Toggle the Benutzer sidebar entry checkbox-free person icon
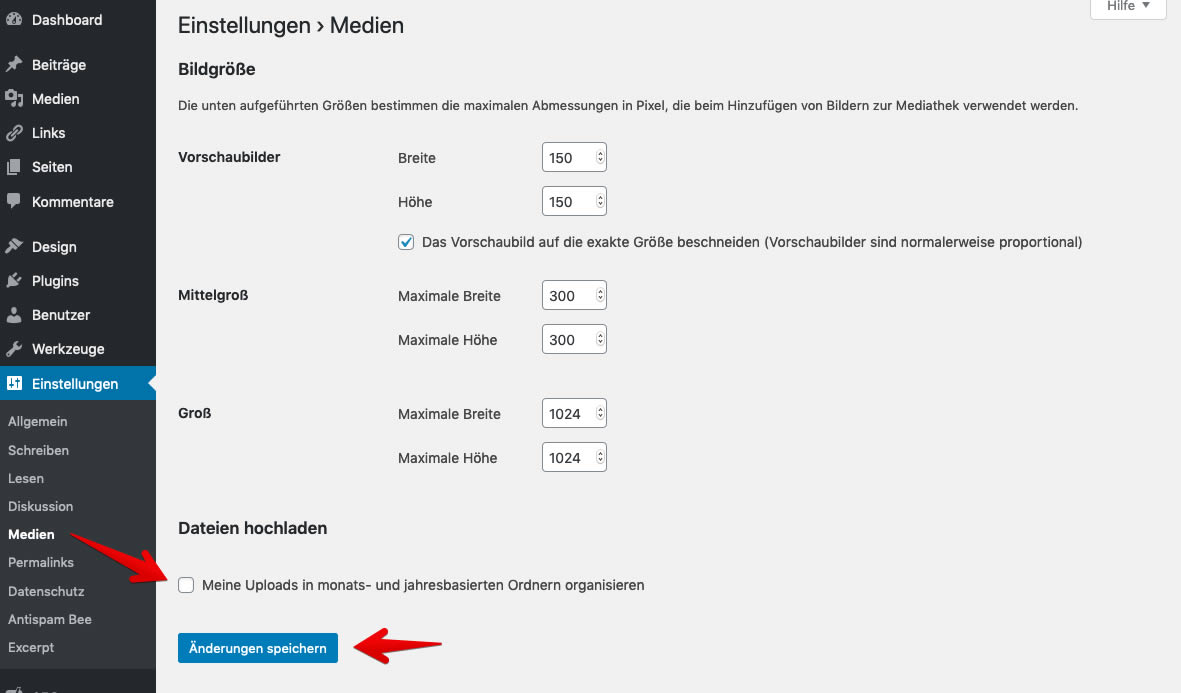This screenshot has width=1181, height=693. (x=15, y=314)
